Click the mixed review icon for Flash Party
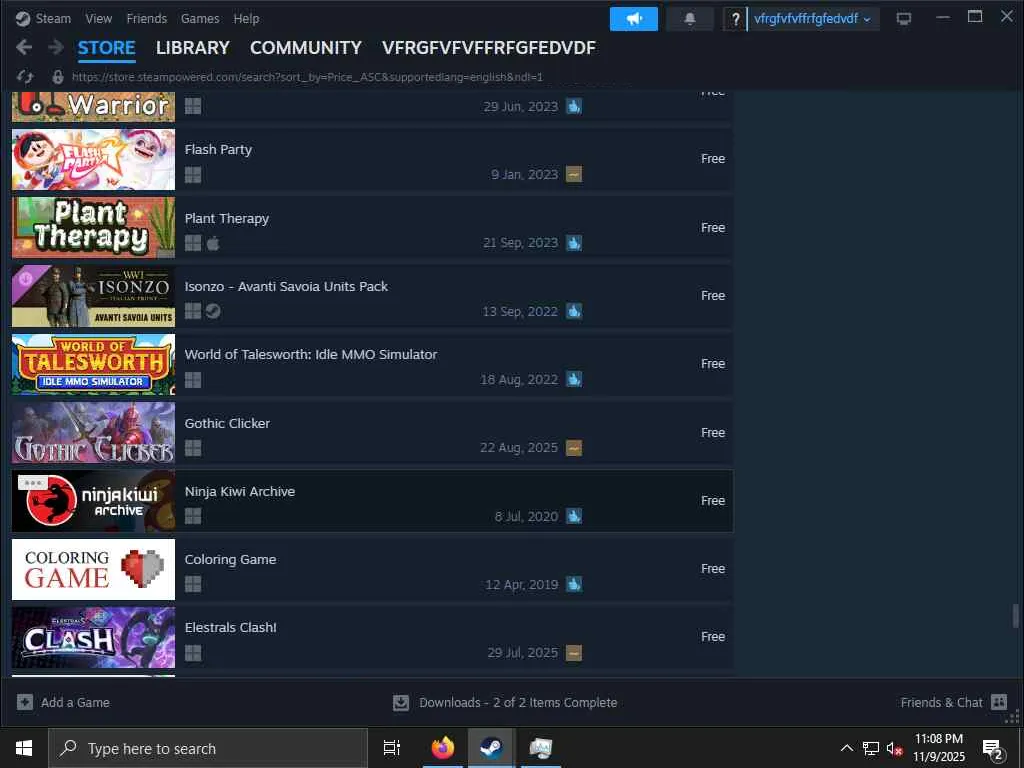Image resolution: width=1024 pixels, height=768 pixels. tap(574, 174)
